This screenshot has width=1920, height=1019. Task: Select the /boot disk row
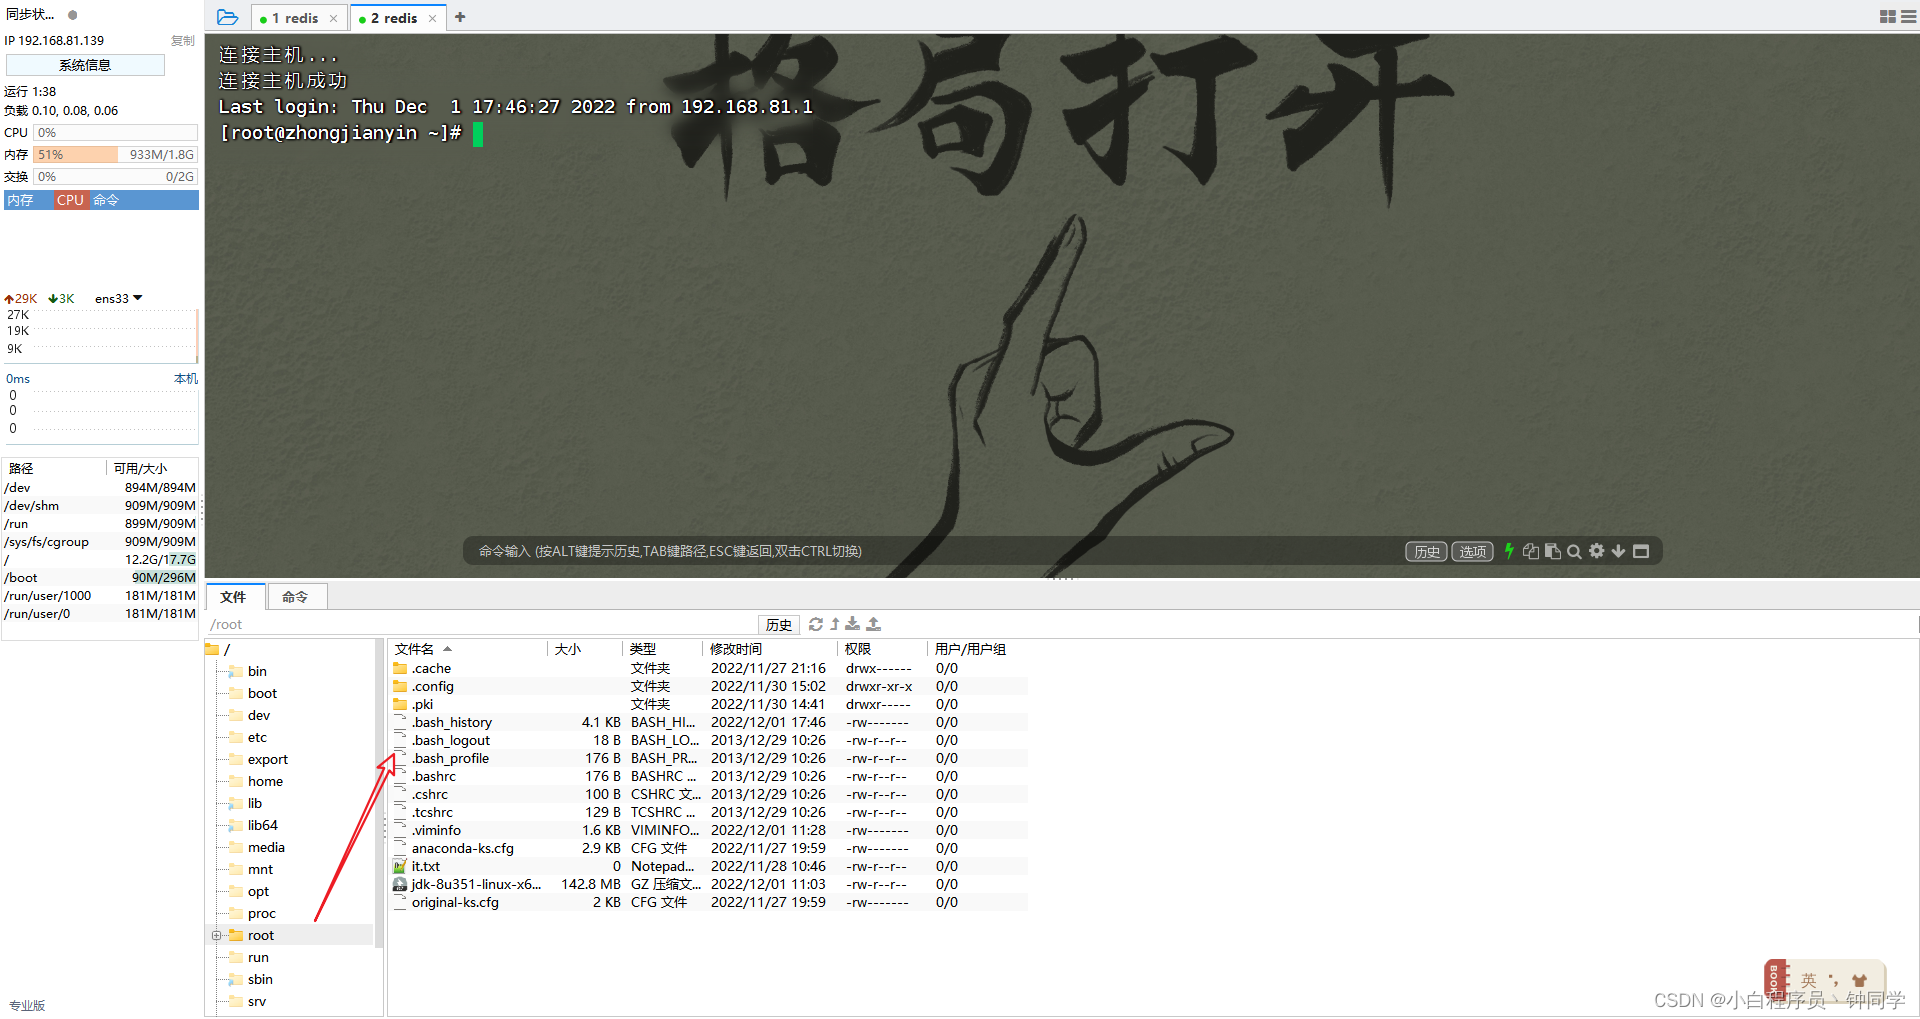(100, 577)
